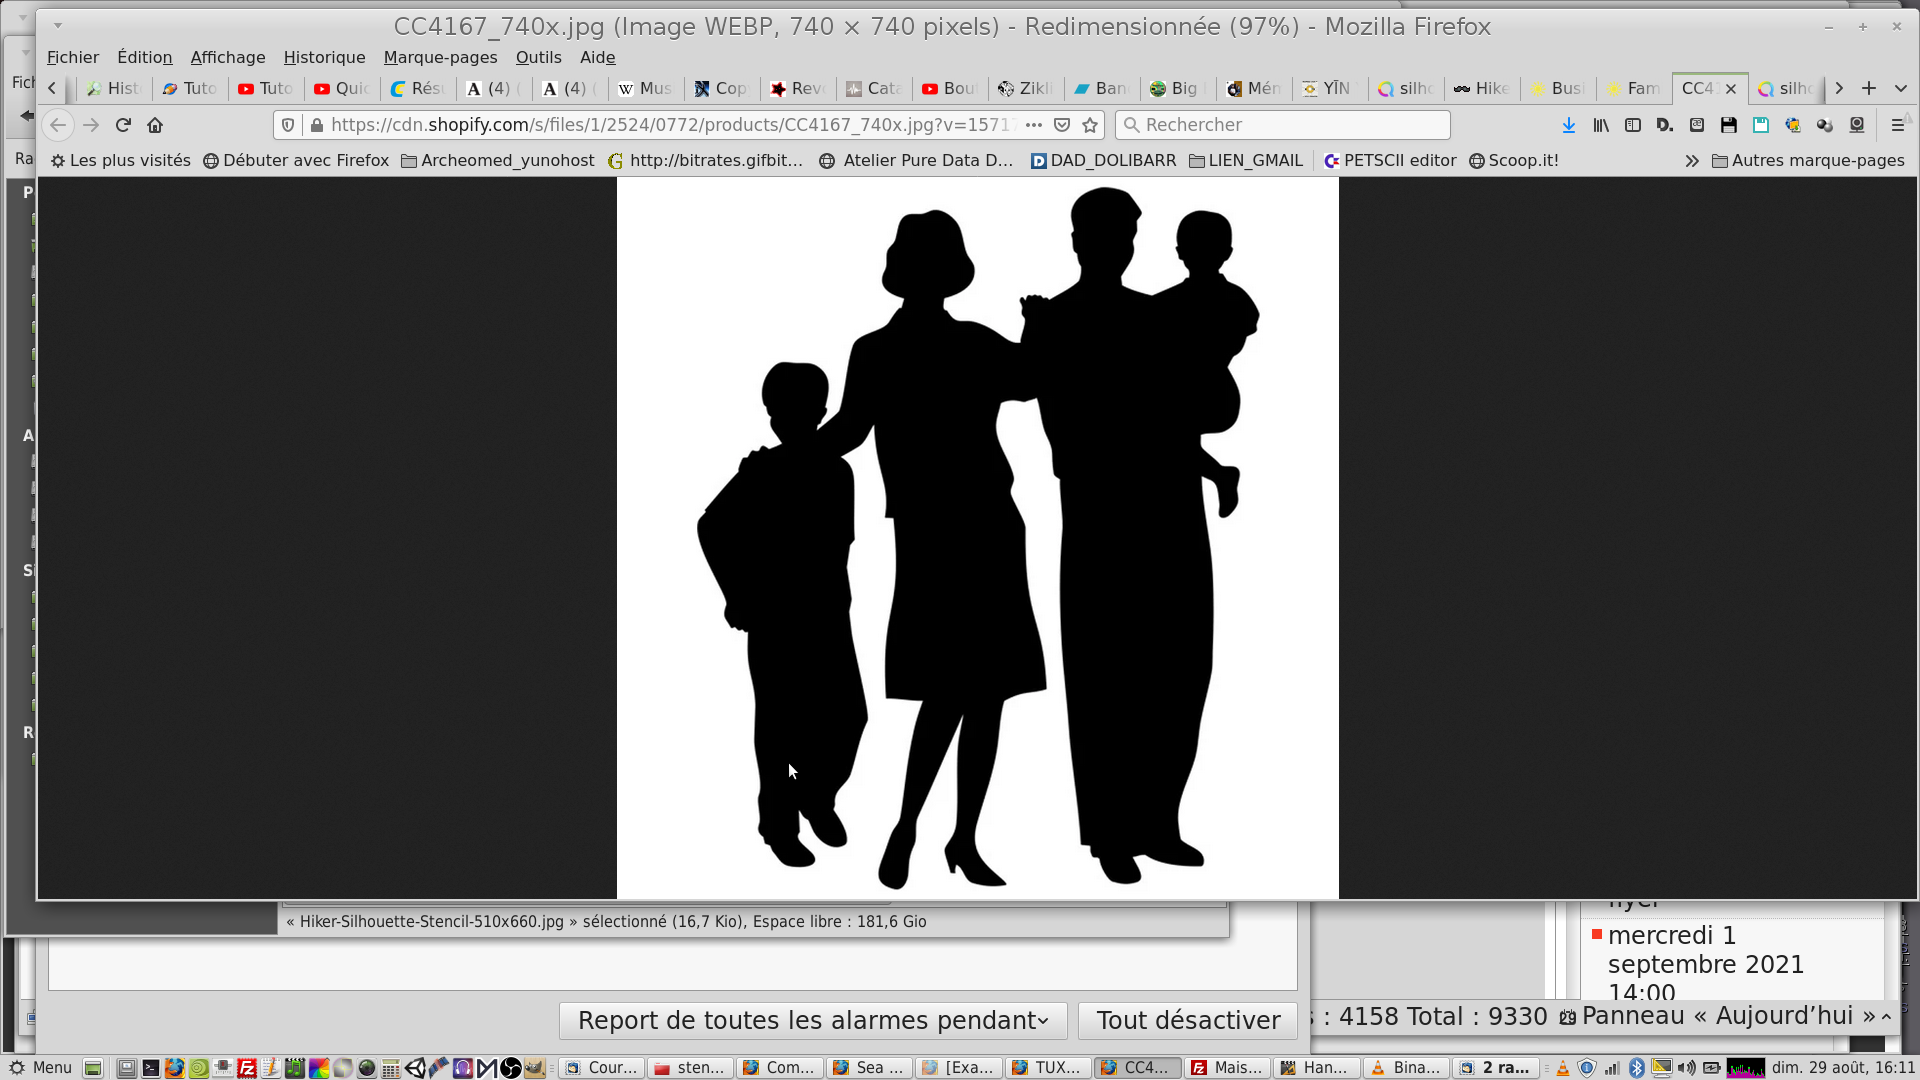Show more bookmarks toolbar overflow chevron
The image size is (1920, 1080).
1691,161
